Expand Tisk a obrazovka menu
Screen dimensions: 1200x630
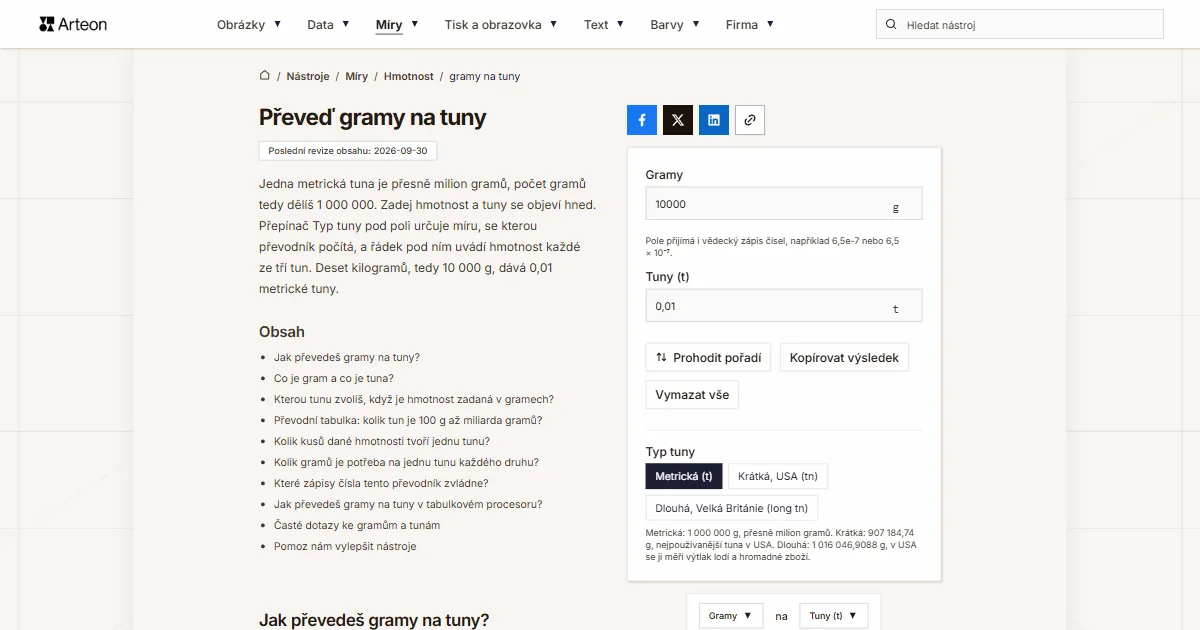click(x=501, y=25)
